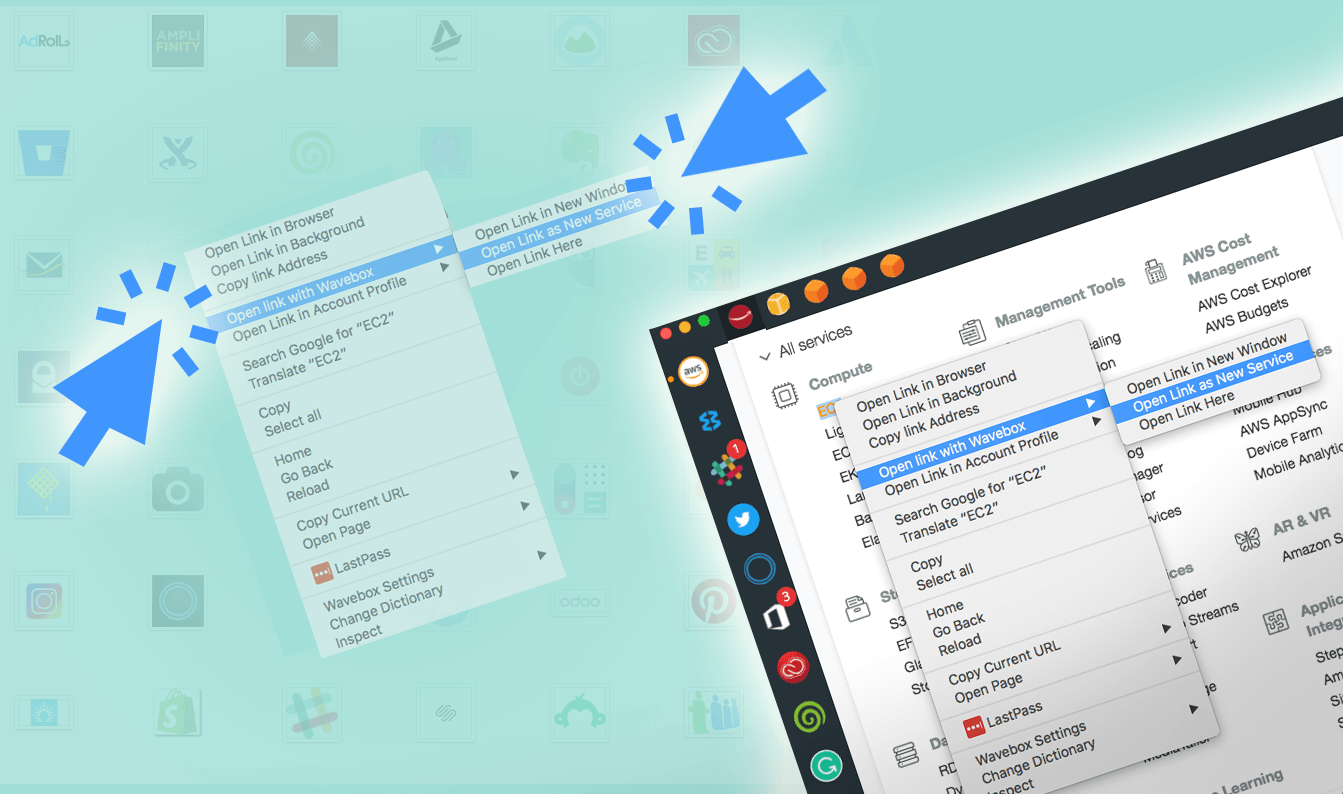Choose Select all in window context menu
Image resolution: width=1343 pixels, height=794 pixels.
(x=945, y=577)
